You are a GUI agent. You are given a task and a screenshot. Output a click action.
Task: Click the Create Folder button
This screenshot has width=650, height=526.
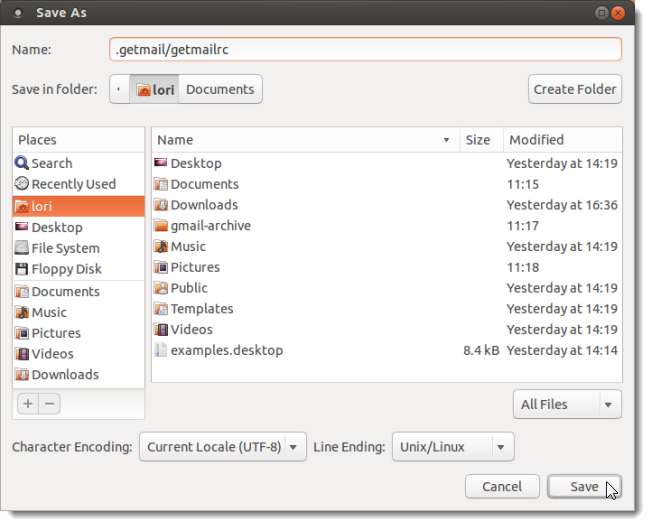click(575, 89)
